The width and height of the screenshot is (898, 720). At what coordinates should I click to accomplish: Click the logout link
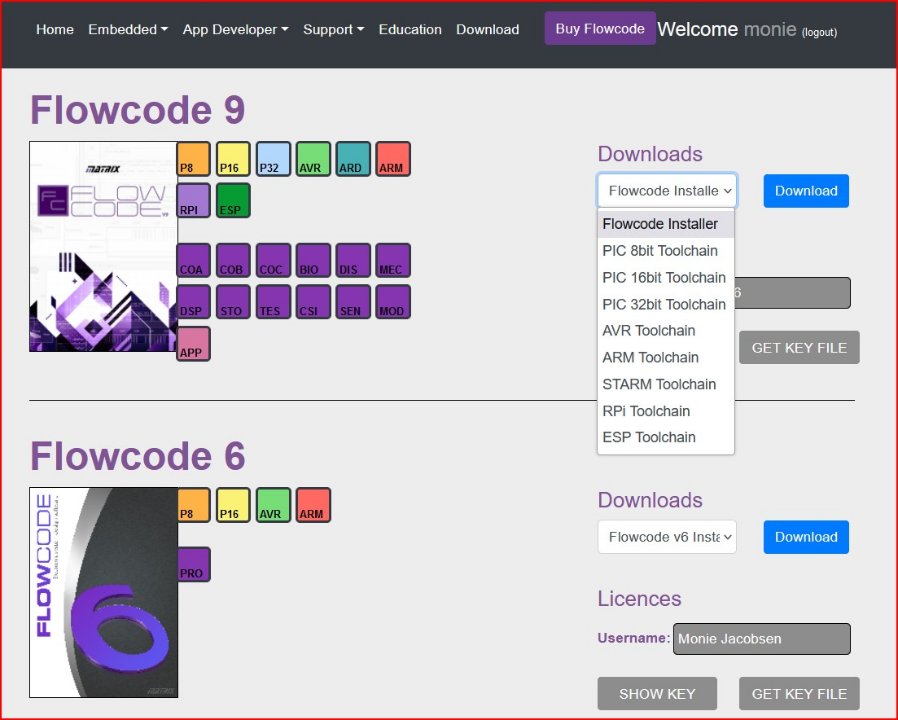pos(819,33)
